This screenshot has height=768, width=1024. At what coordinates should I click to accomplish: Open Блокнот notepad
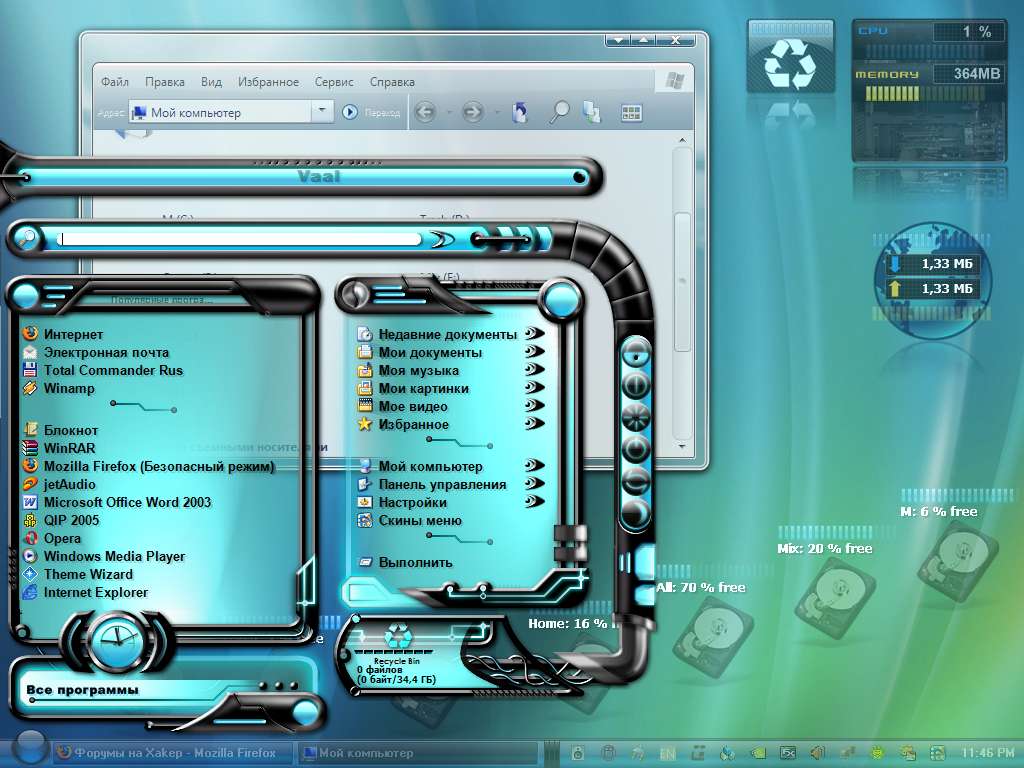click(x=61, y=430)
